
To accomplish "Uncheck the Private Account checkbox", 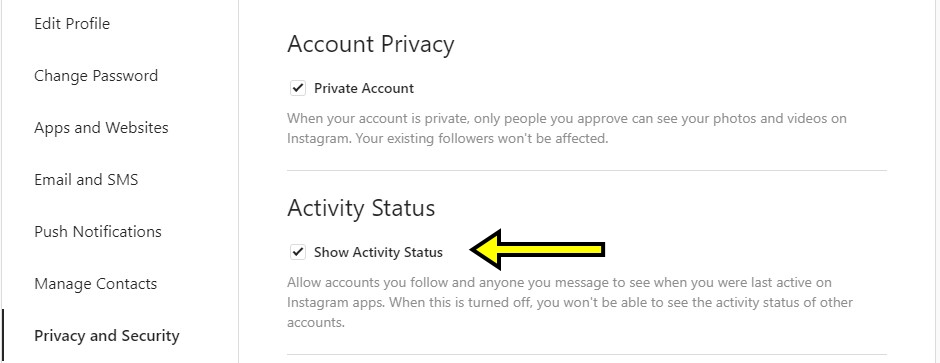I will (x=298, y=88).
